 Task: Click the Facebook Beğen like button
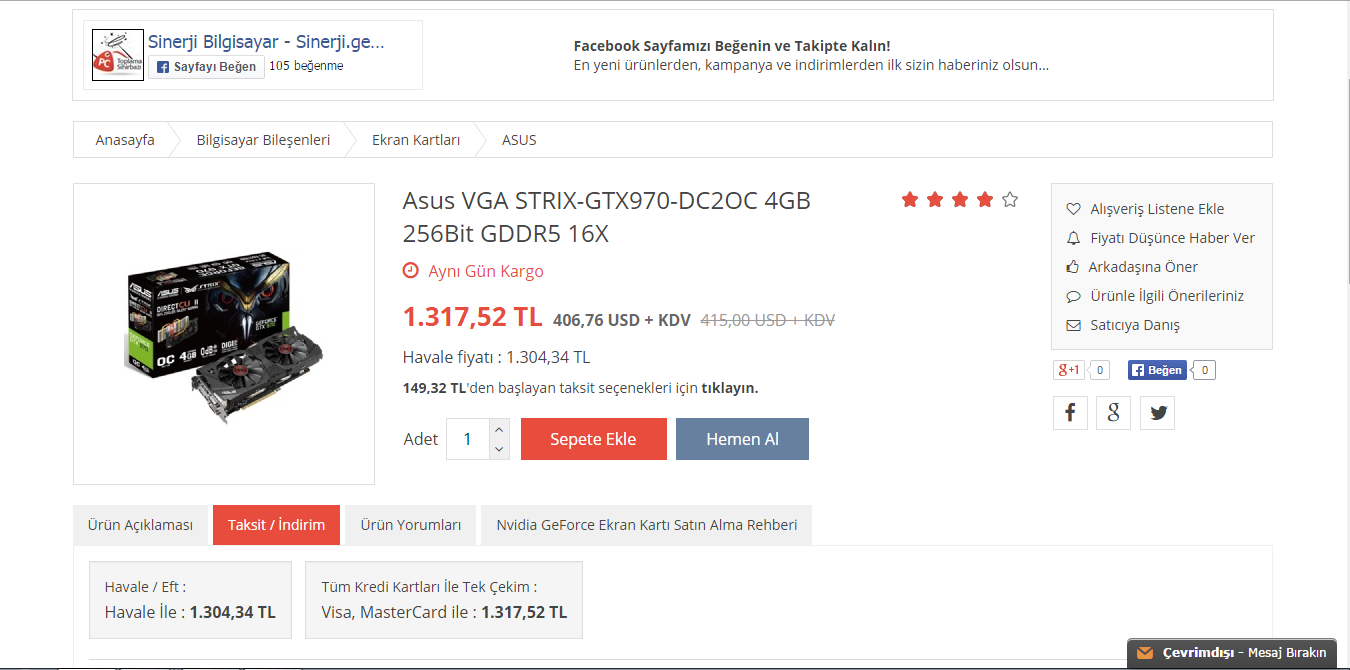tap(1157, 370)
